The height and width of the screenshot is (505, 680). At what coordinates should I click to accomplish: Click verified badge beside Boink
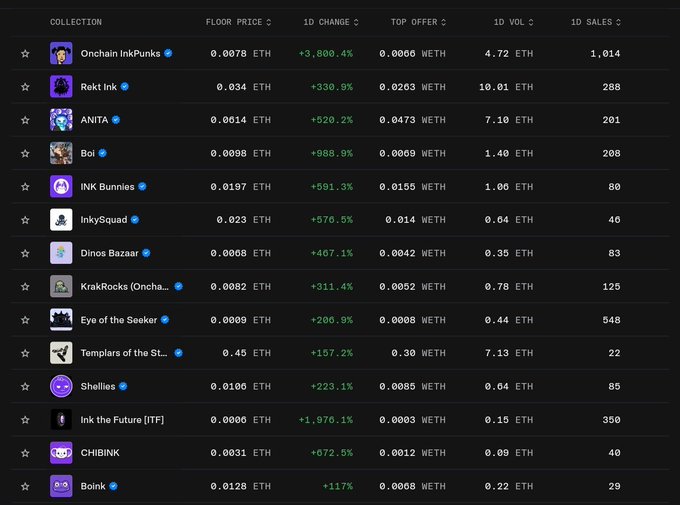tap(113, 486)
